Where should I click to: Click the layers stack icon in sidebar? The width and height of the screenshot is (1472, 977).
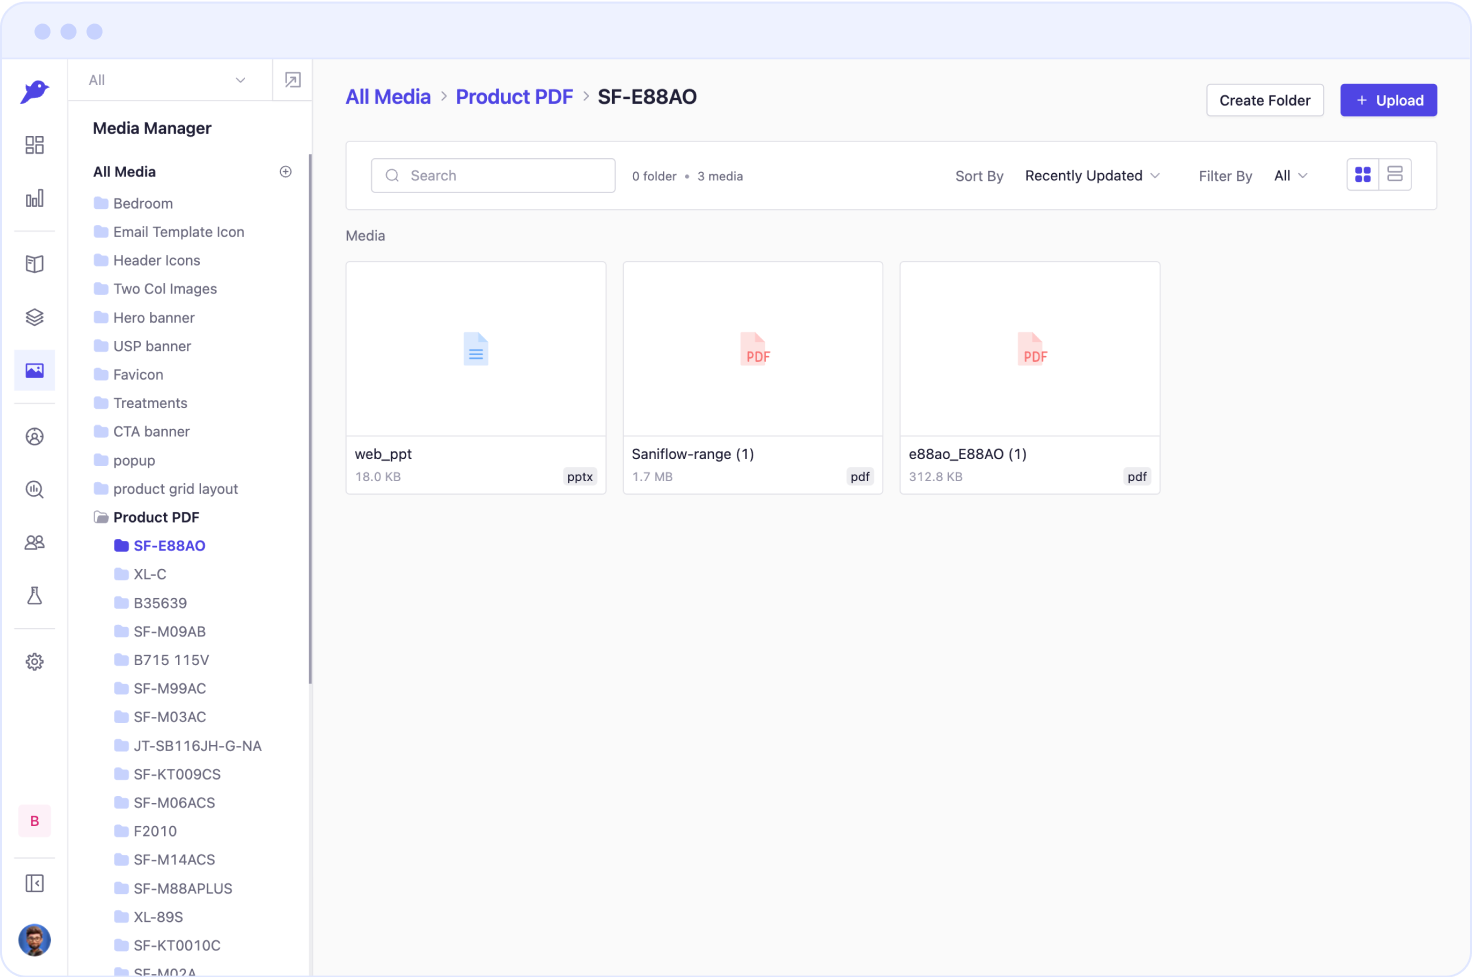pos(34,317)
